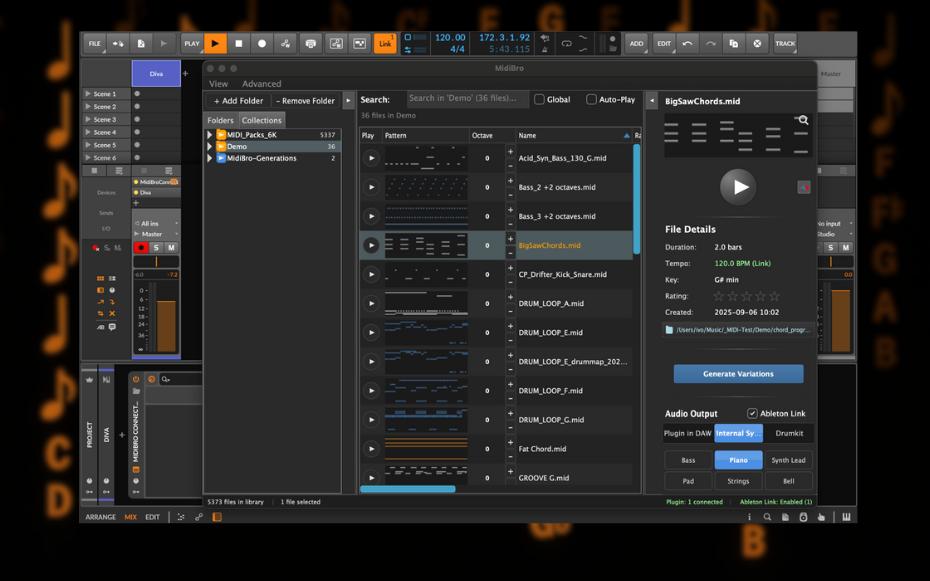The image size is (930, 581).
Task: Activate the metronome in the transport bar
Action: pyautogui.click(x=310, y=44)
